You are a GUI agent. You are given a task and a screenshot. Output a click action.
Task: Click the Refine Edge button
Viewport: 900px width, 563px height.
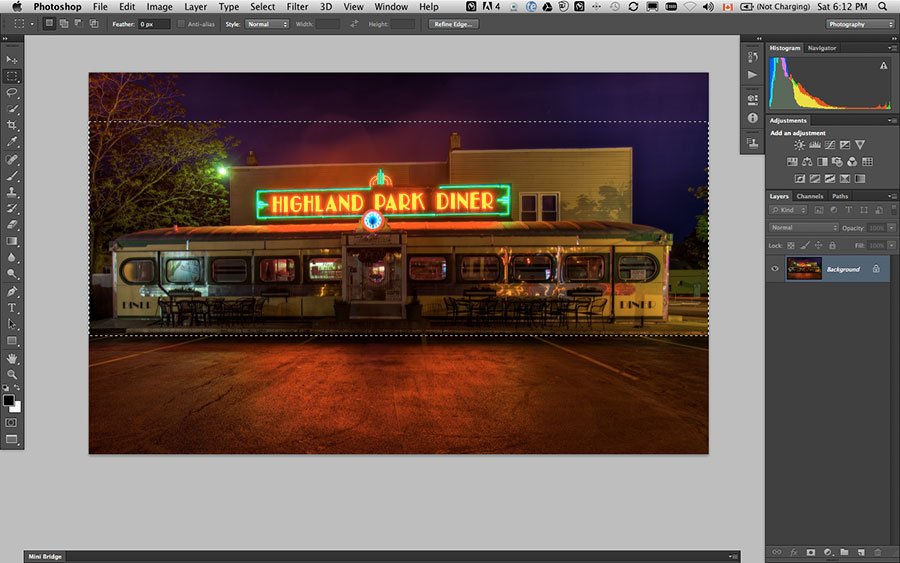[453, 24]
